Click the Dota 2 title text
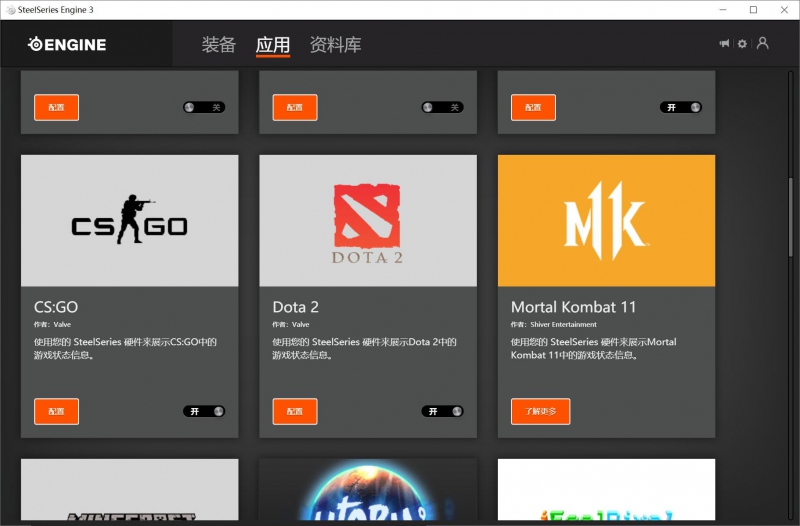800x526 pixels. [295, 307]
